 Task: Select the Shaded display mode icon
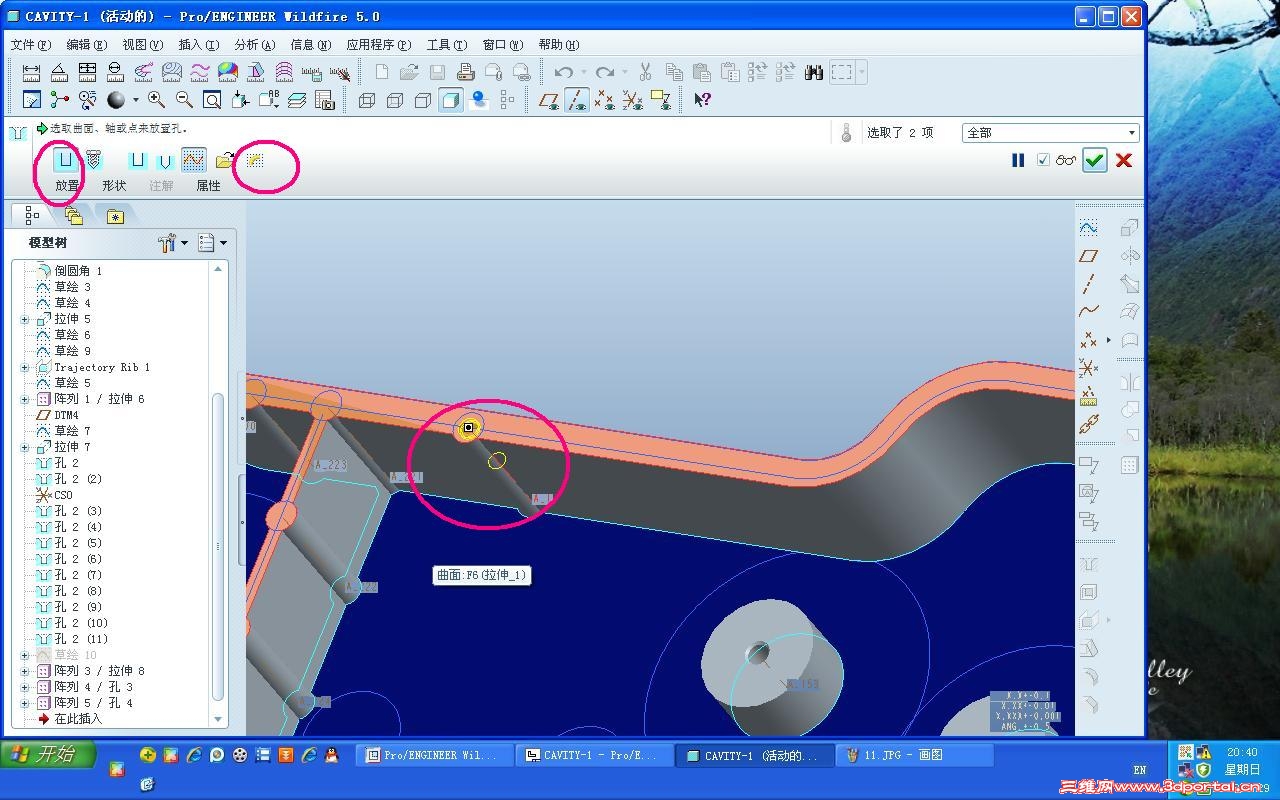click(451, 100)
